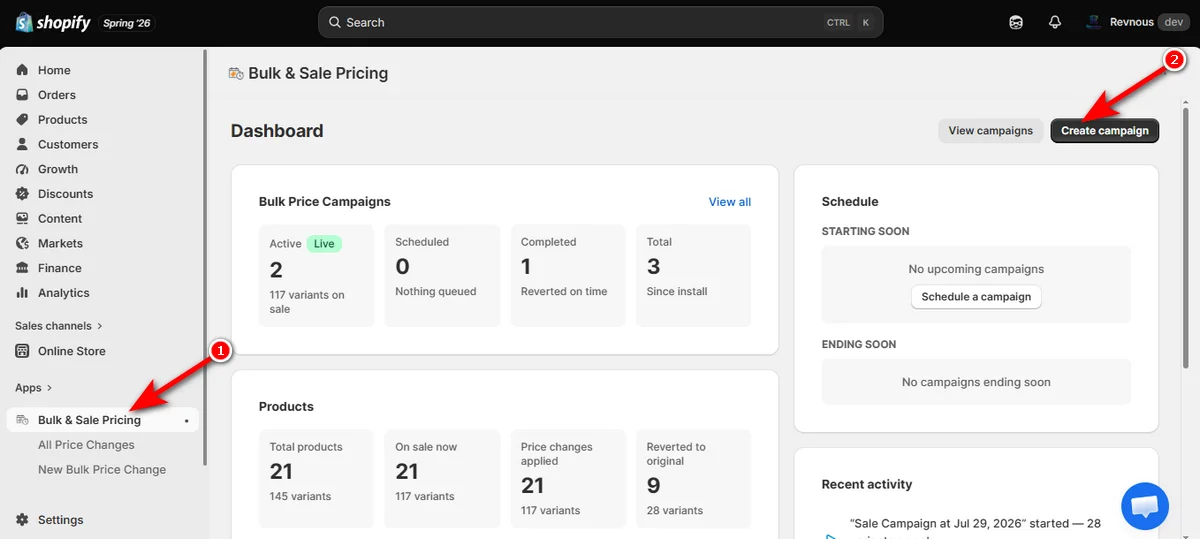The height and width of the screenshot is (539, 1200).
Task: Click 'No upcoming campaigns' text
Action: (x=976, y=269)
